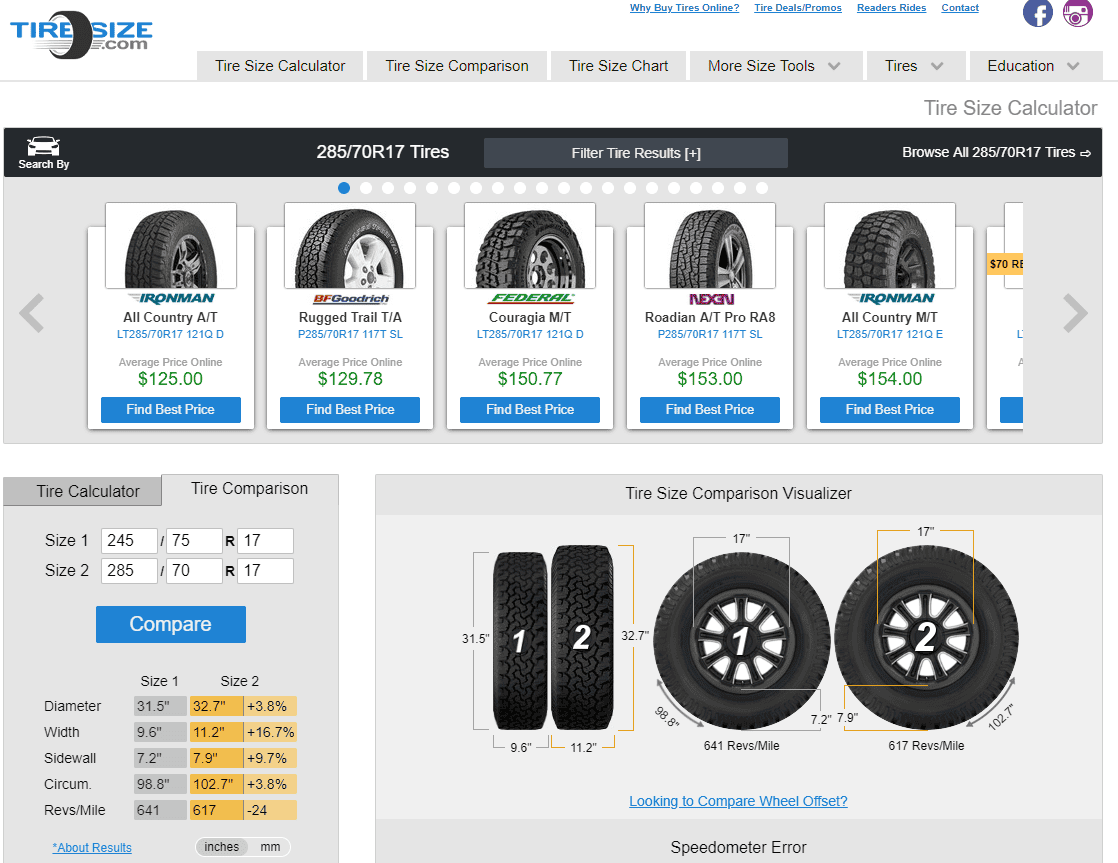Find Best Price for All Country A/T
The width and height of the screenshot is (1118, 863).
tap(170, 409)
